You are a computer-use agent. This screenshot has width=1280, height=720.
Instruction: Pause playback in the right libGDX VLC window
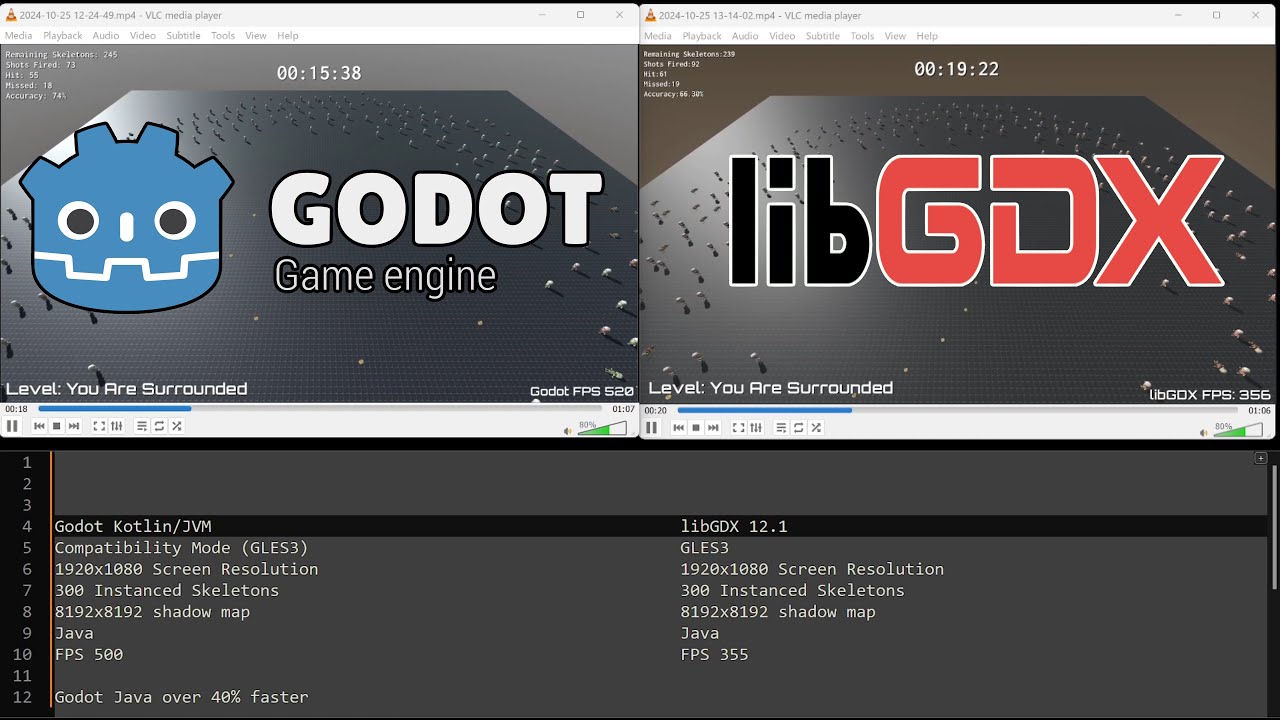click(x=651, y=427)
